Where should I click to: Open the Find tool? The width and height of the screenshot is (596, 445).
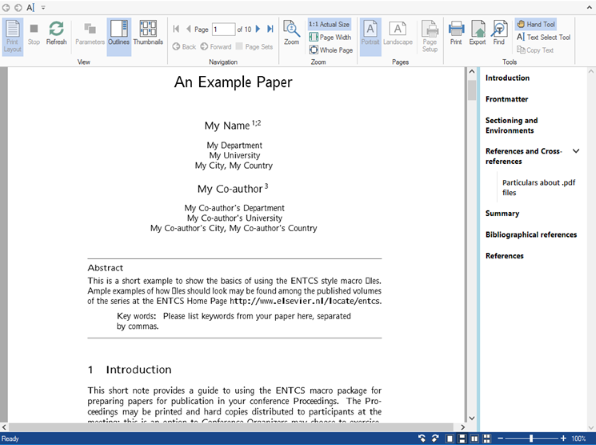(x=499, y=33)
